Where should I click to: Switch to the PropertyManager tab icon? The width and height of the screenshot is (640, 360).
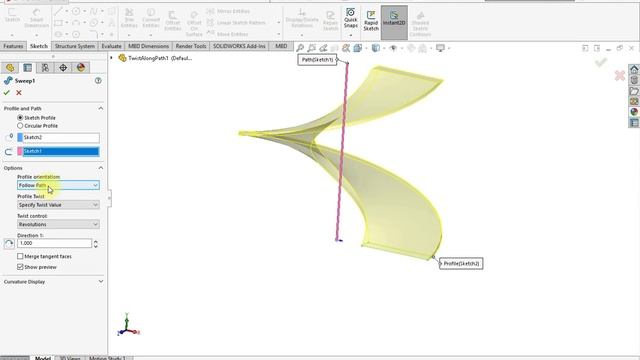point(27,68)
